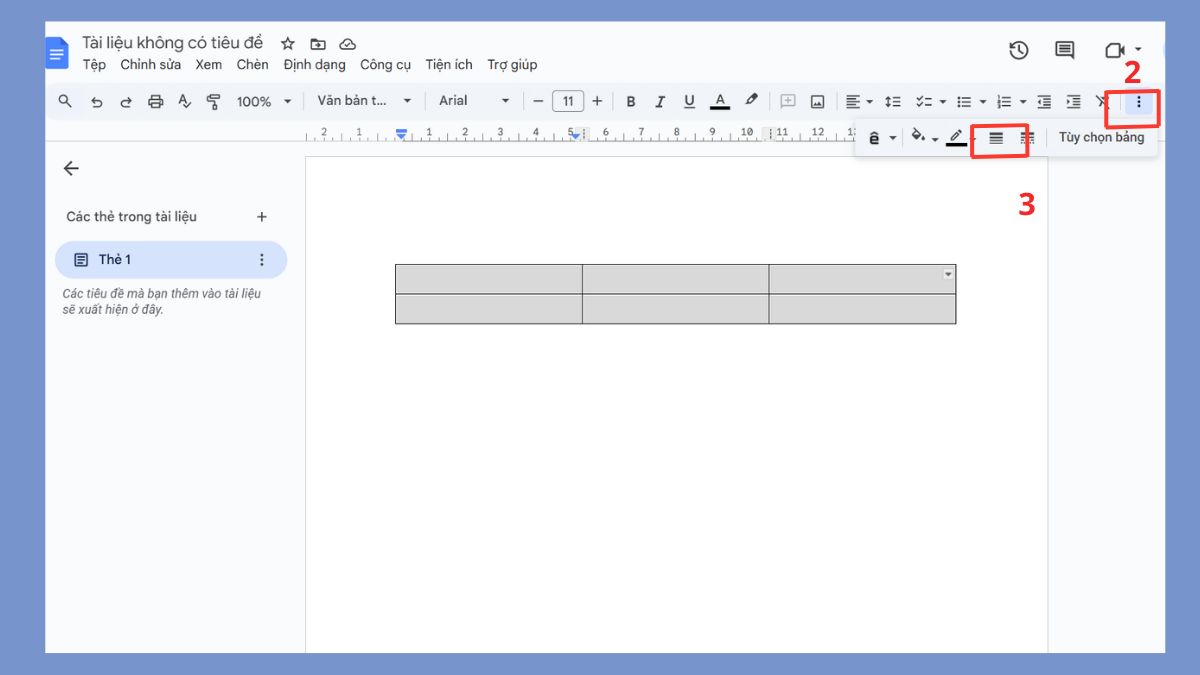Click the print icon in toolbar
Image resolution: width=1200 pixels, height=675 pixels.
click(x=155, y=101)
